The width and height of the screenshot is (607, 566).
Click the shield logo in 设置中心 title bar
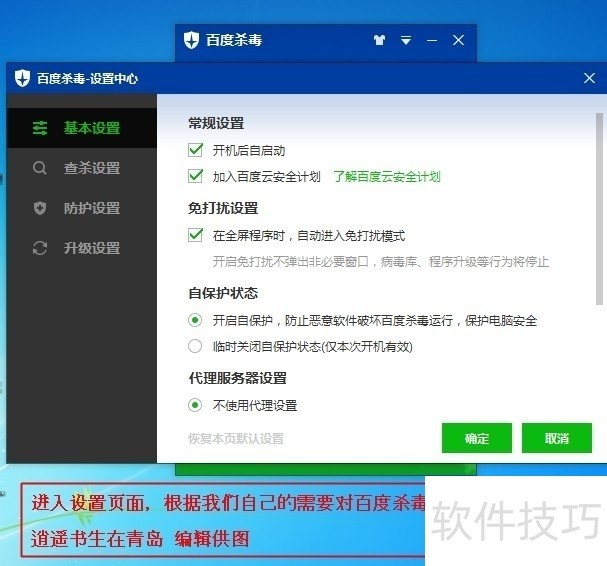[x=22, y=78]
